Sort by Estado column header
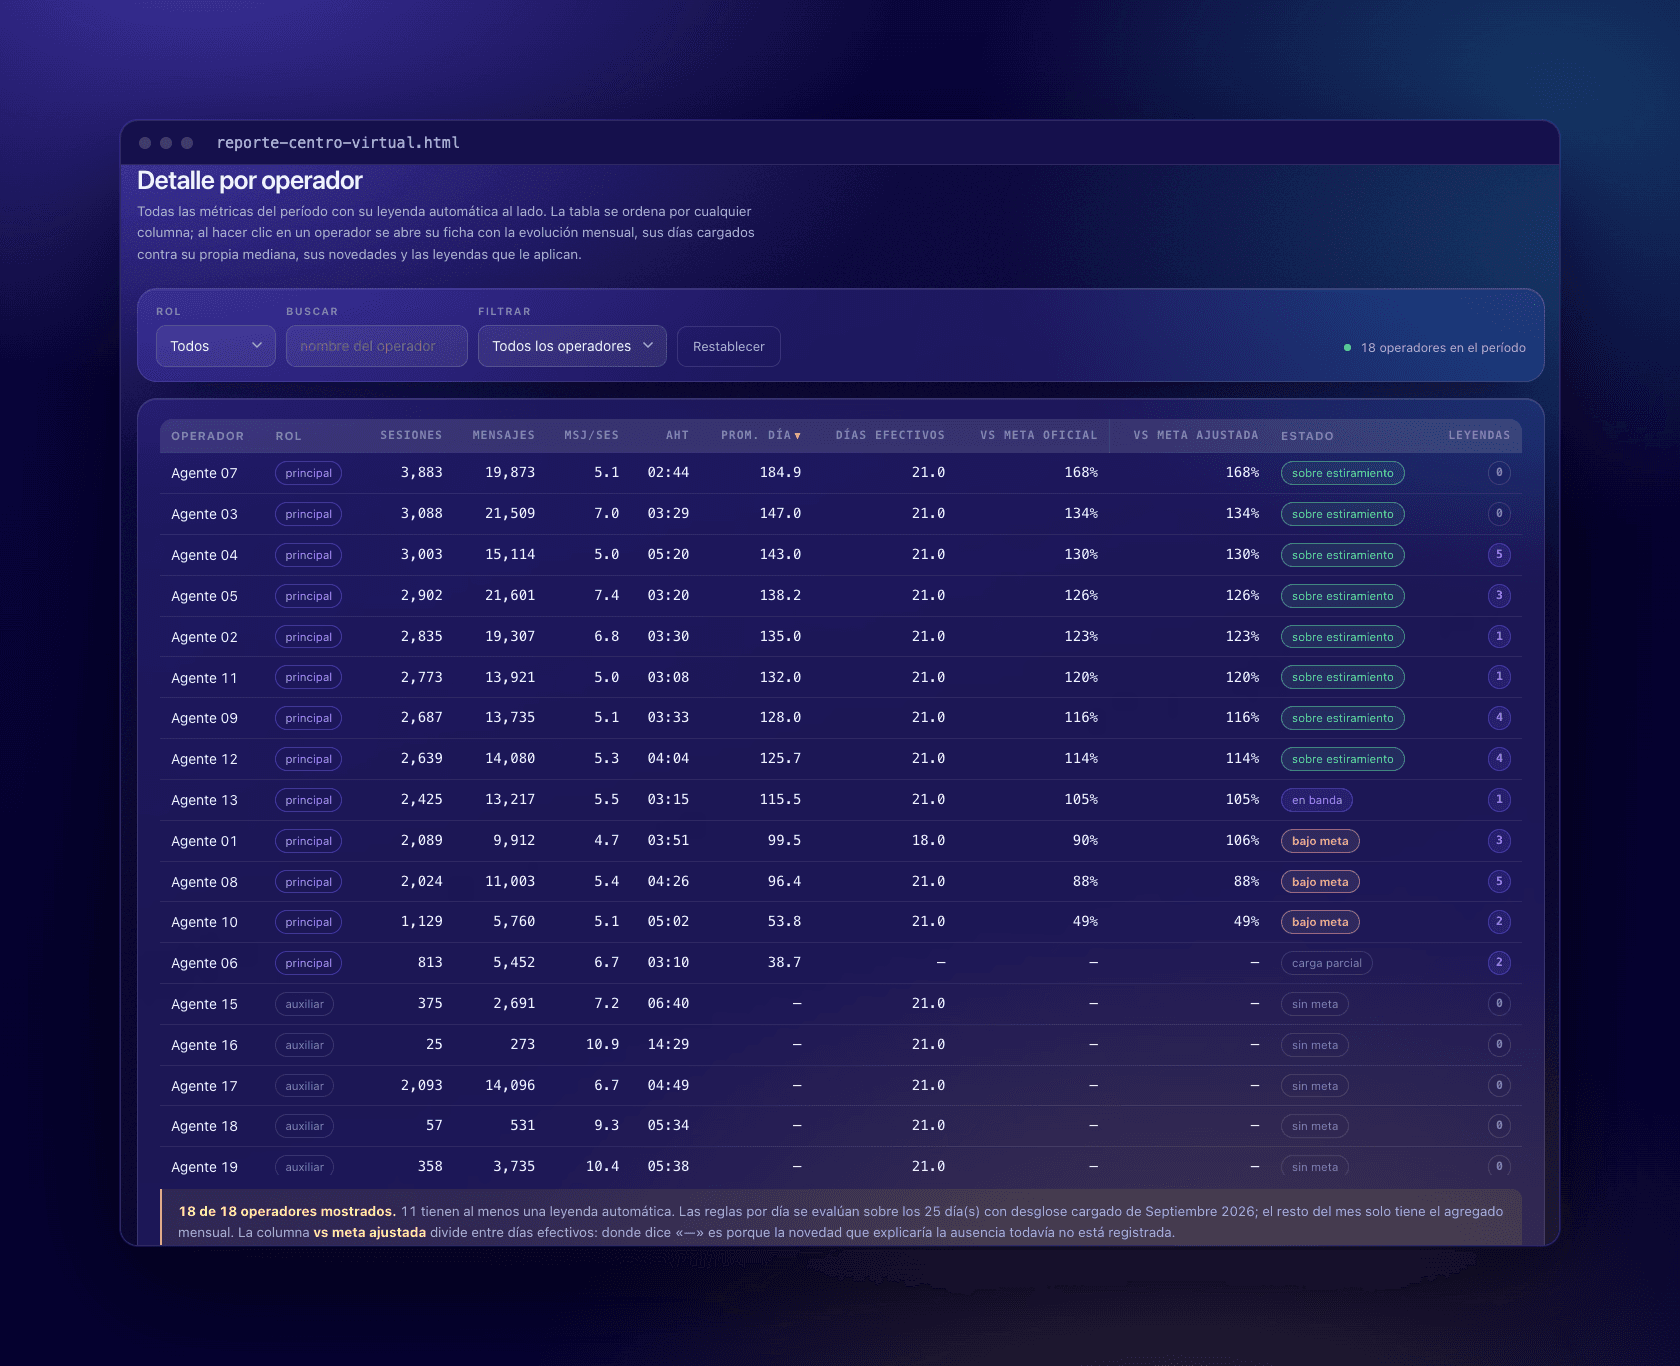 (x=1307, y=436)
